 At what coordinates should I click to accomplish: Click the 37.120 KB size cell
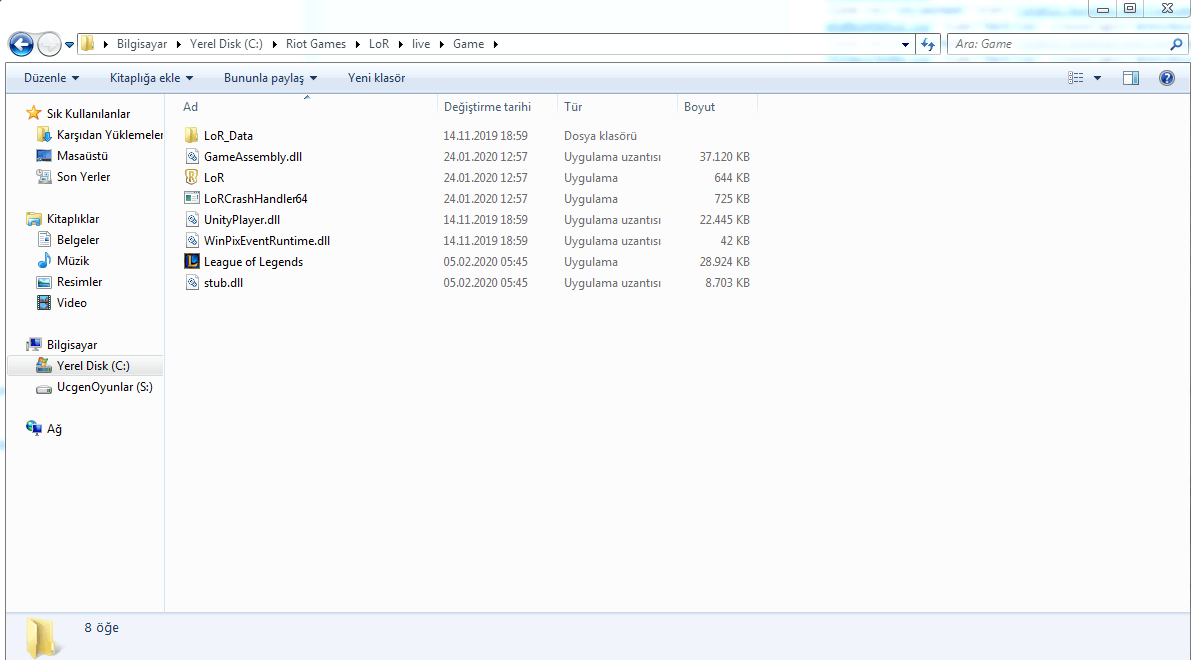click(724, 156)
